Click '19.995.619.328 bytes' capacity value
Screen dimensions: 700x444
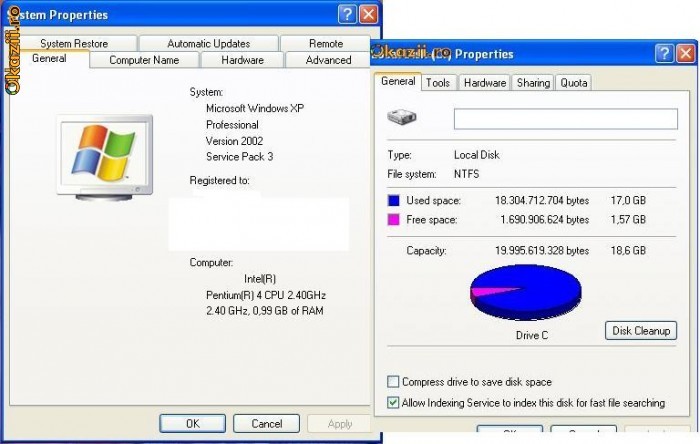coord(542,250)
